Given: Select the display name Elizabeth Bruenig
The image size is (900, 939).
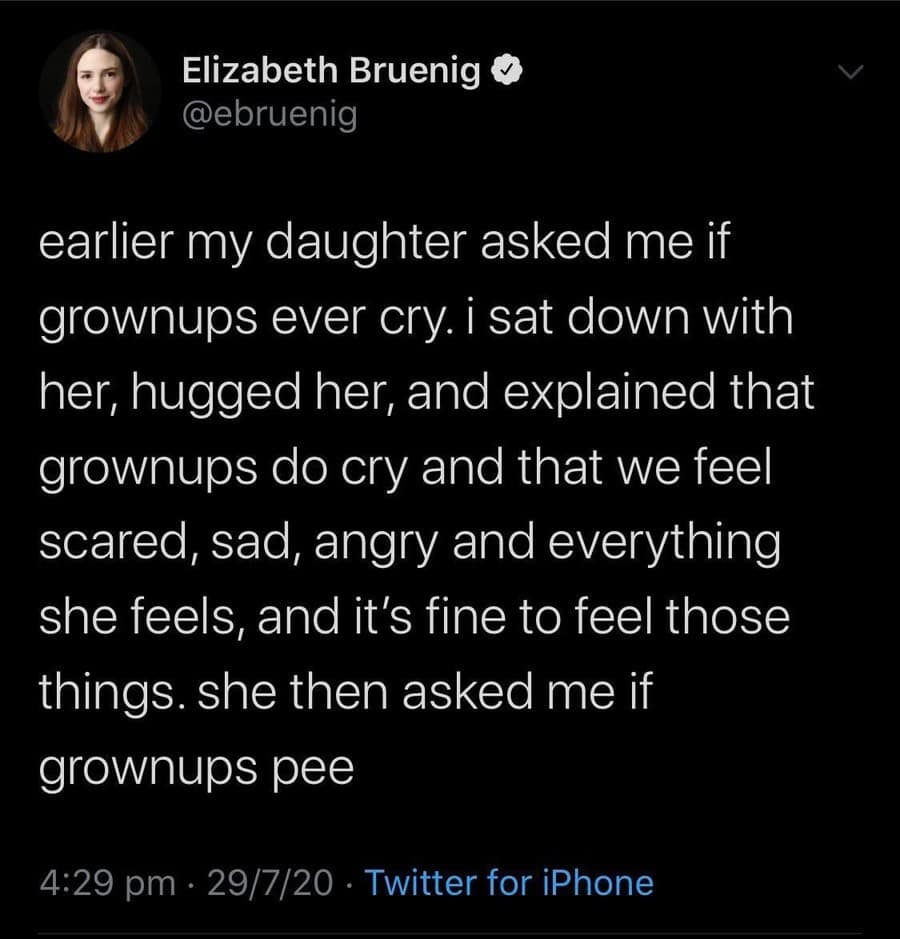Looking at the screenshot, I should tap(331, 70).
